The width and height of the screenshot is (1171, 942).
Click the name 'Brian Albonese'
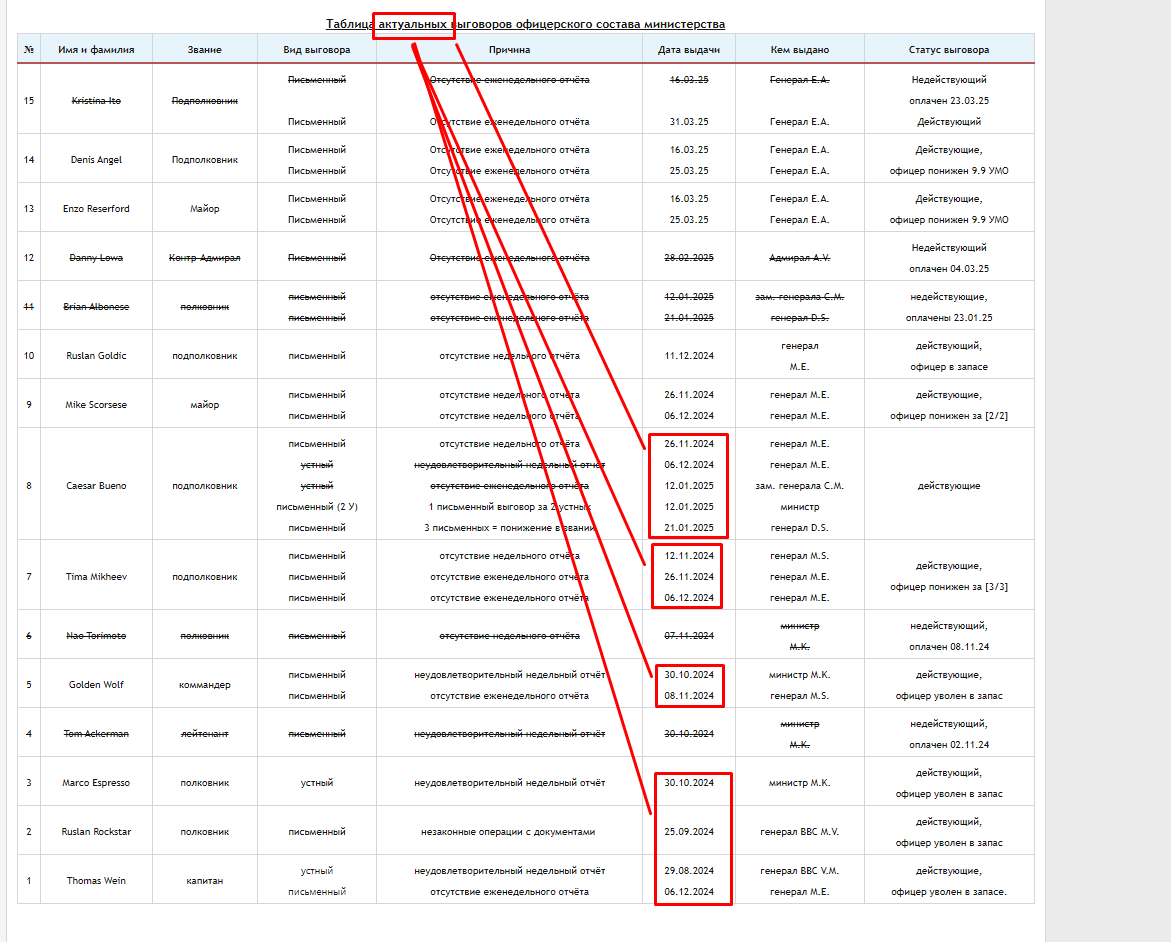96,307
